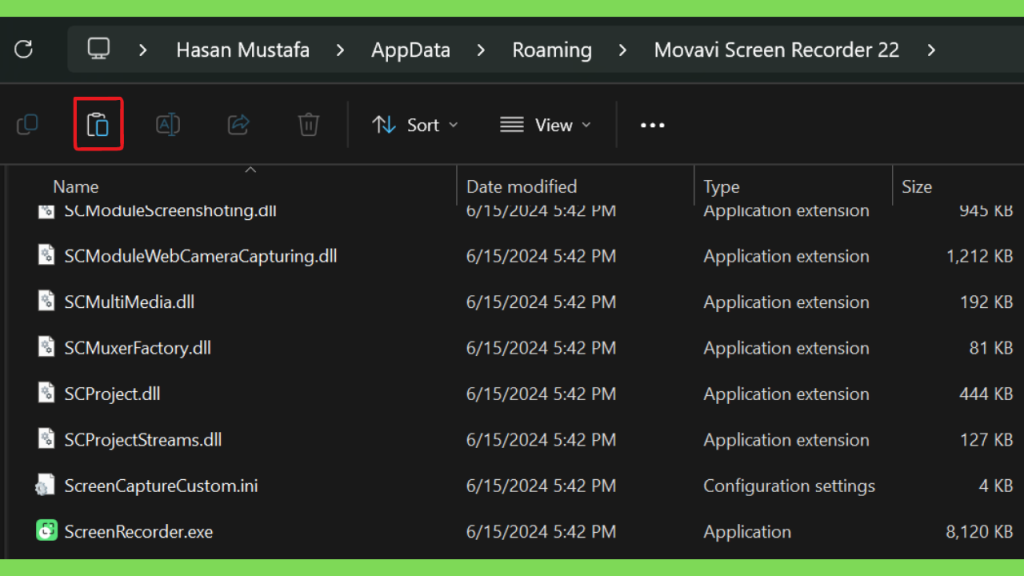Expand the chevron after Movavi Screen Recorder 22
The image size is (1024, 576).
(x=931, y=50)
